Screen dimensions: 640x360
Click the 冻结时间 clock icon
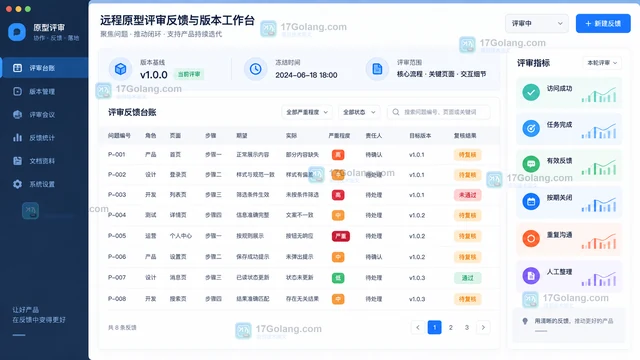pyautogui.click(x=256, y=69)
